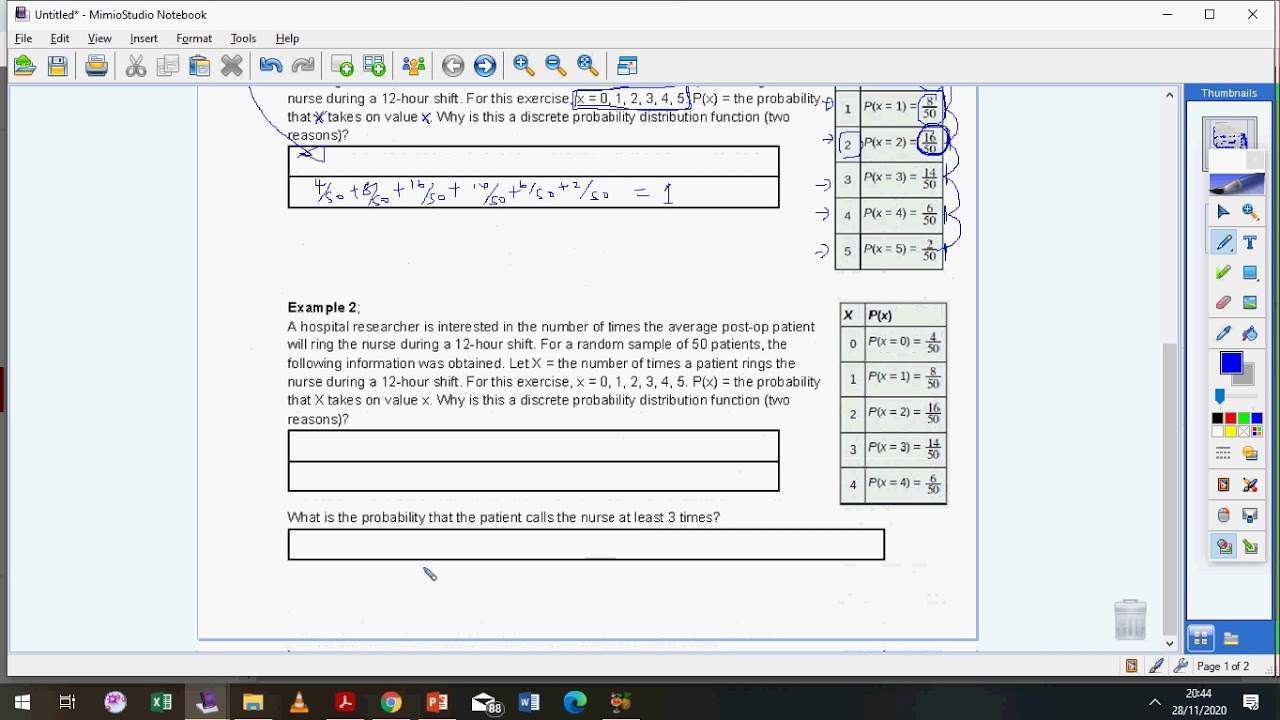Select the pink Eraser tool
1280x720 pixels.
pos(1223,302)
